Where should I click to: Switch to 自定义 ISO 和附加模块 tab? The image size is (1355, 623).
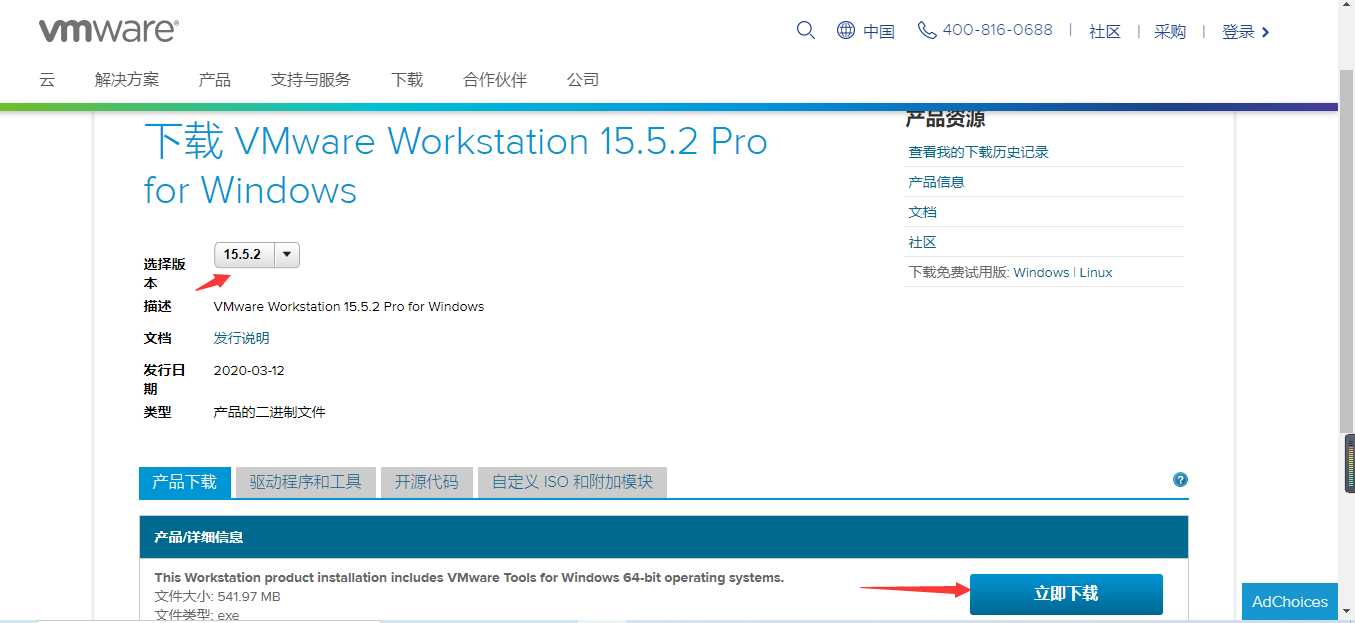[572, 482]
